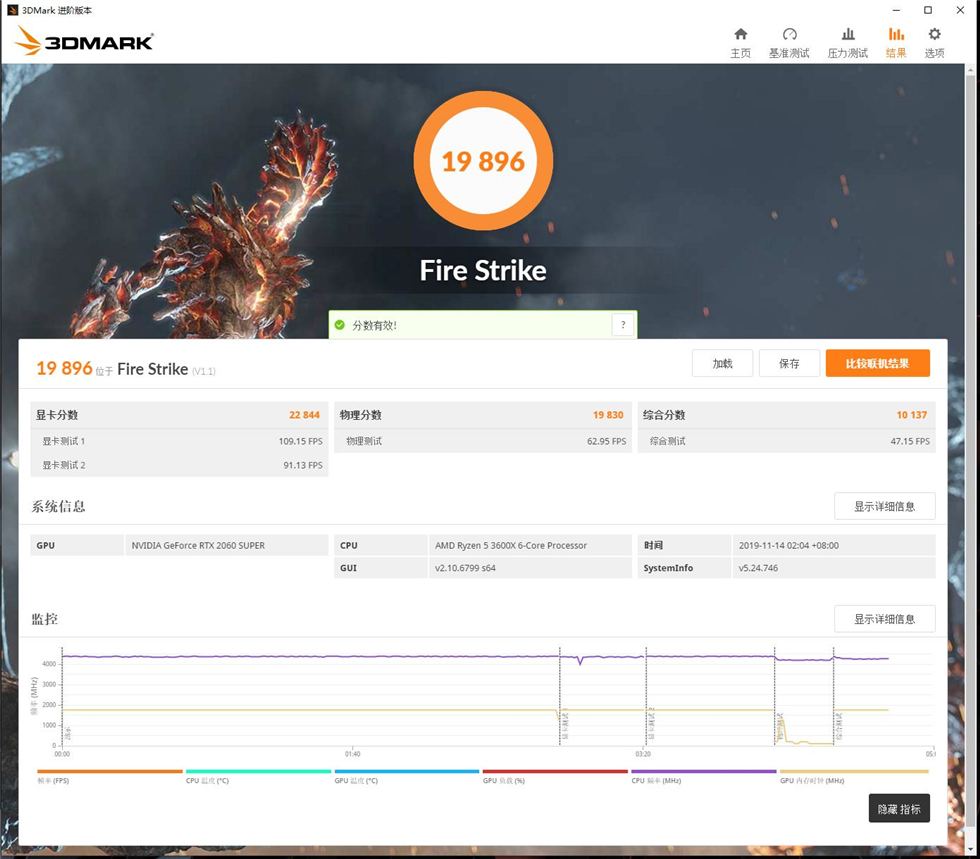980x859 pixels.
Task: Expand 显示详细信息 in the 监控 section
Action: click(x=884, y=619)
